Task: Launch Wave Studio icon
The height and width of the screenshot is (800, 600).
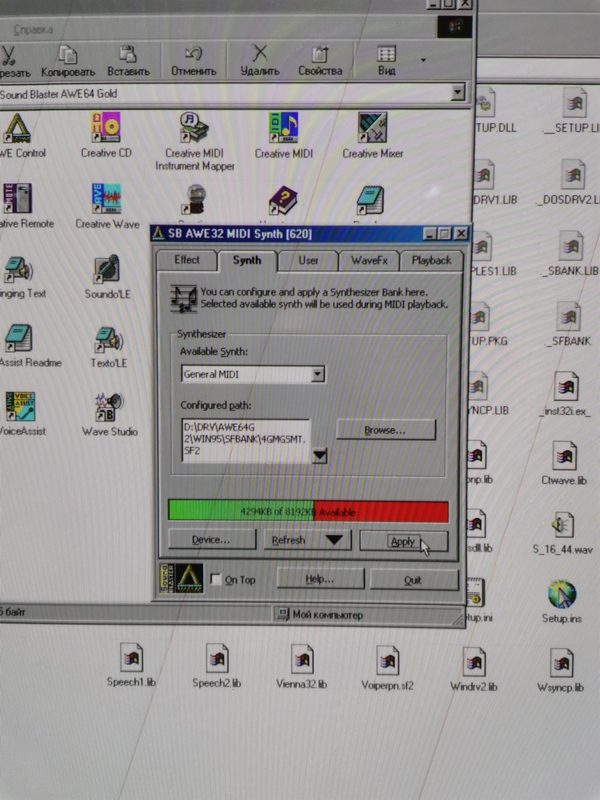Action: pos(109,407)
